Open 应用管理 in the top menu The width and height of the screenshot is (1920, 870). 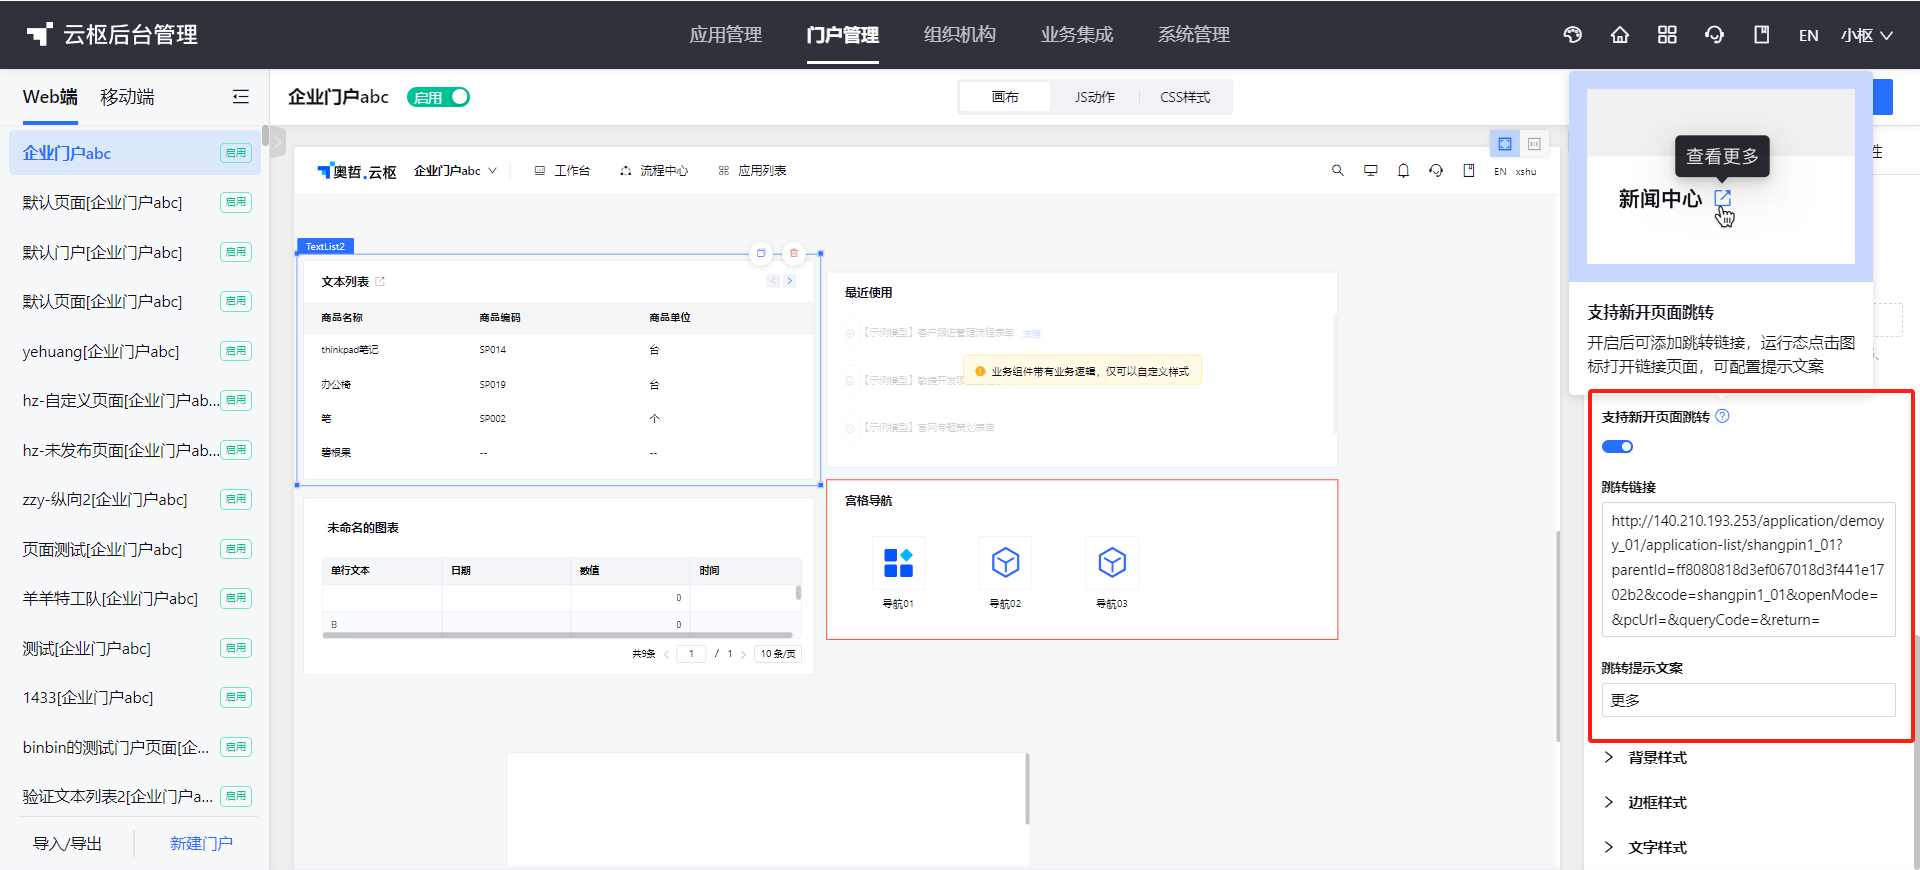pyautogui.click(x=726, y=35)
